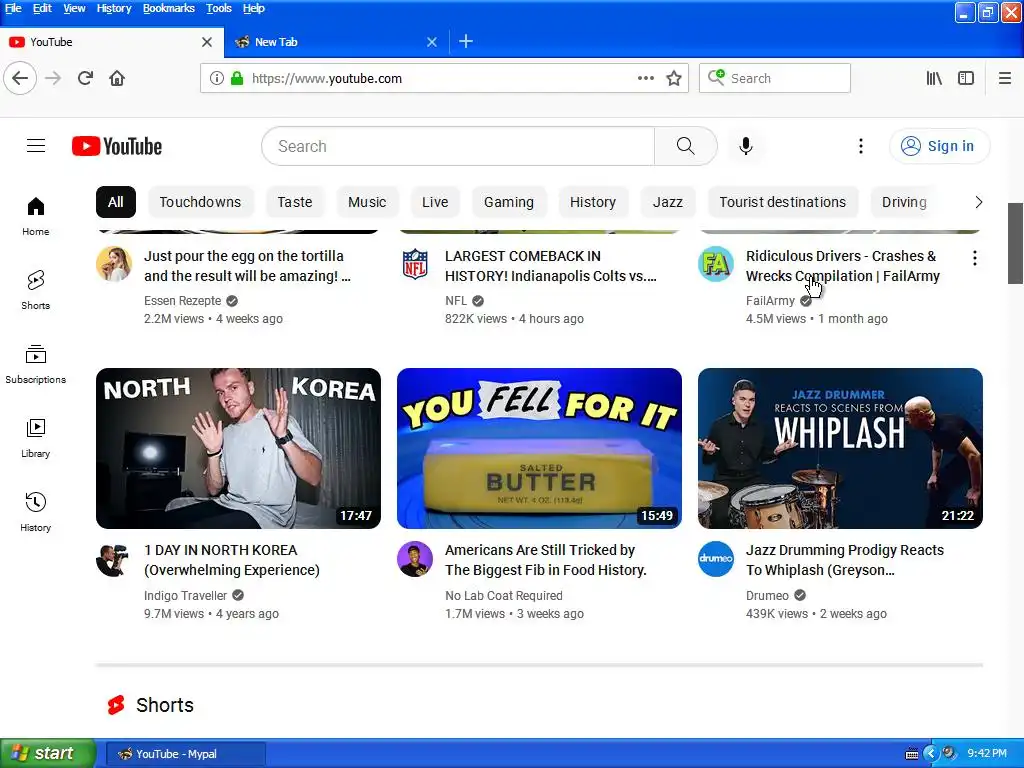This screenshot has width=1024, height=768.
Task: Click the green padlock security icon
Action: point(237,78)
